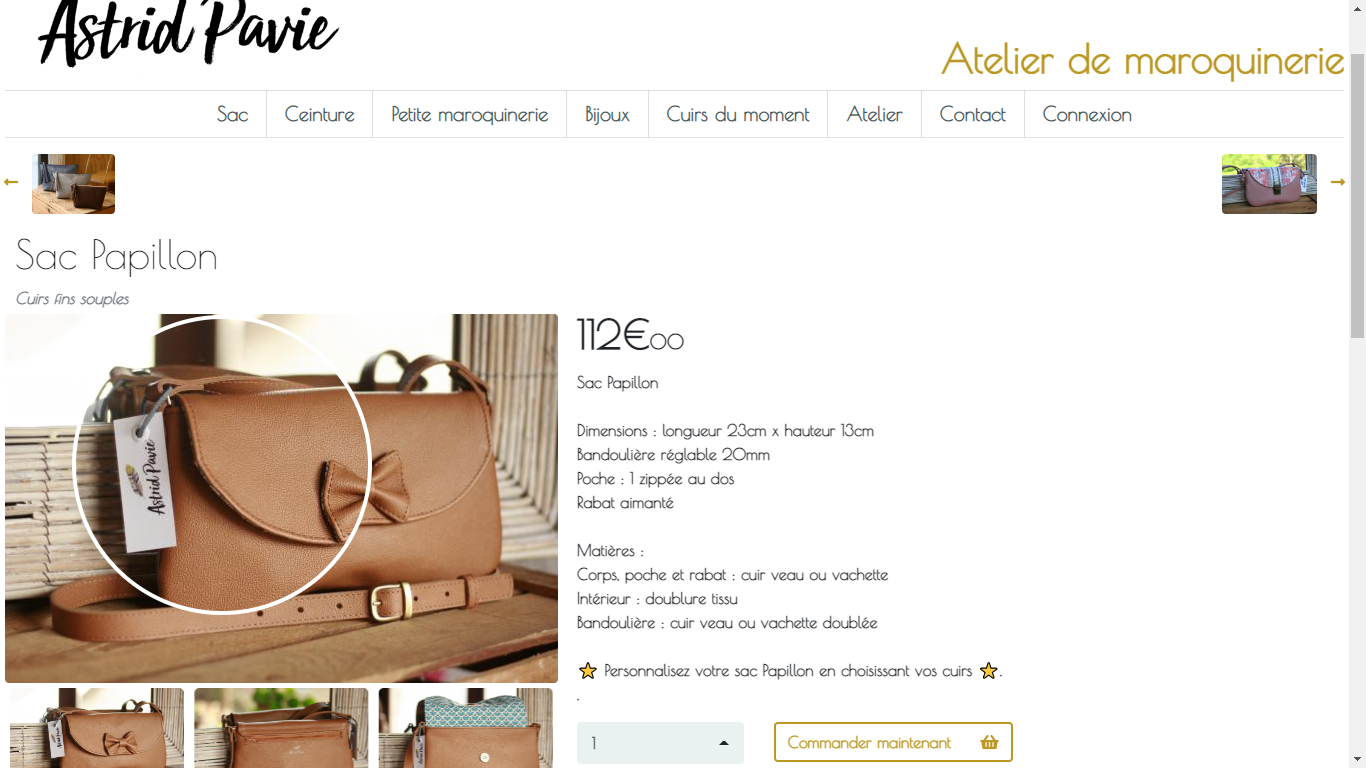Open the Atelier page
The height and width of the screenshot is (768, 1366).
[875, 114]
